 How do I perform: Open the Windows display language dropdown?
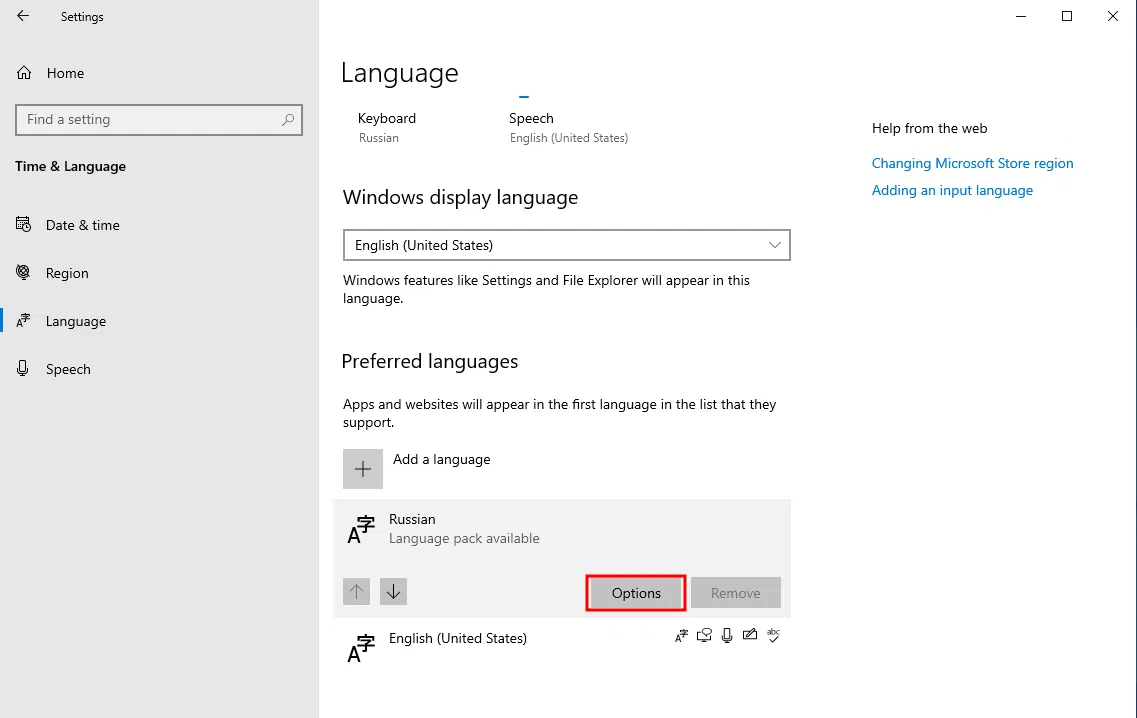(566, 245)
